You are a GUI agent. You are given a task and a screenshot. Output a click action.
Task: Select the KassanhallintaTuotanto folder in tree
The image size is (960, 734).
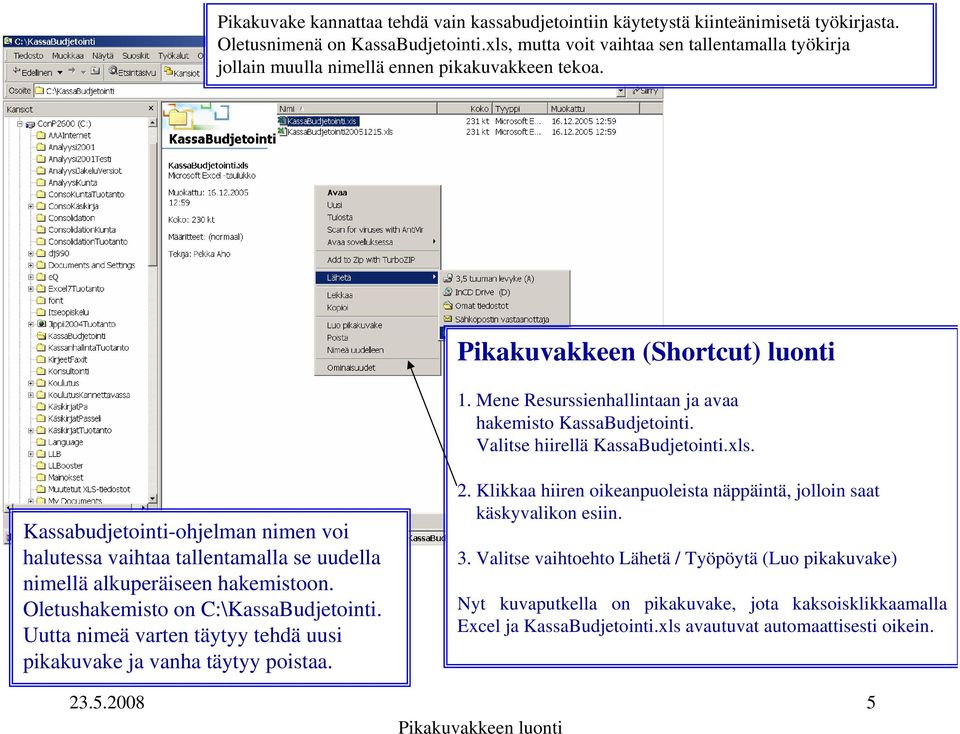[x=88, y=348]
